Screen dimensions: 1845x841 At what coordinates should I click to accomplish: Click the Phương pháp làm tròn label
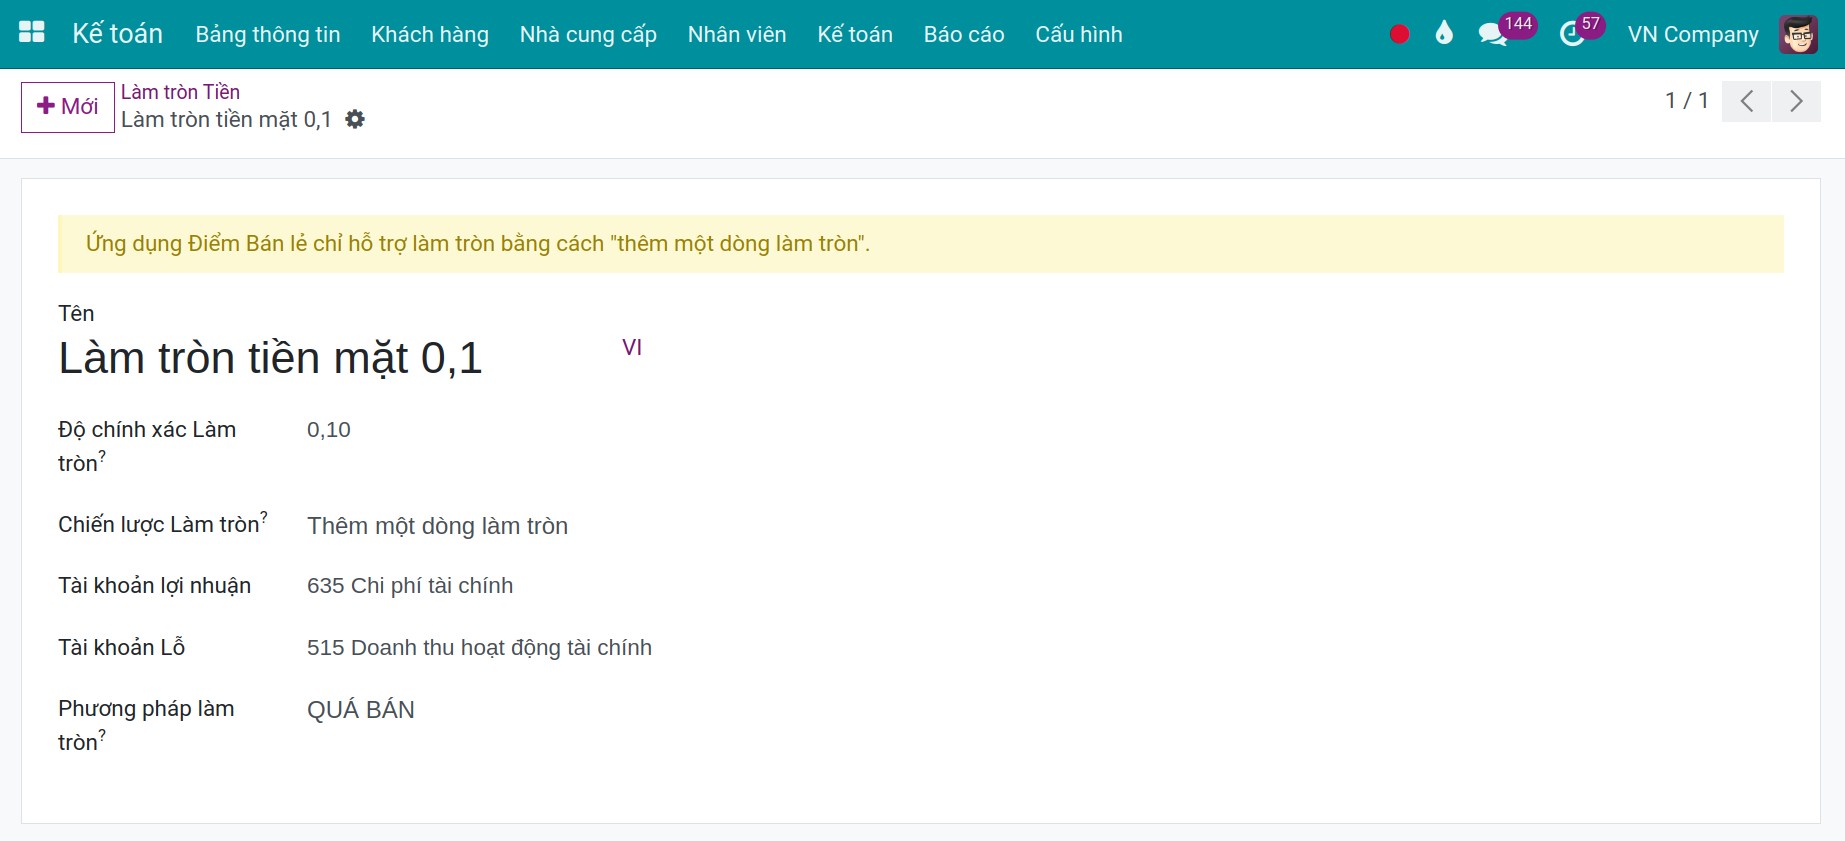[x=146, y=725]
